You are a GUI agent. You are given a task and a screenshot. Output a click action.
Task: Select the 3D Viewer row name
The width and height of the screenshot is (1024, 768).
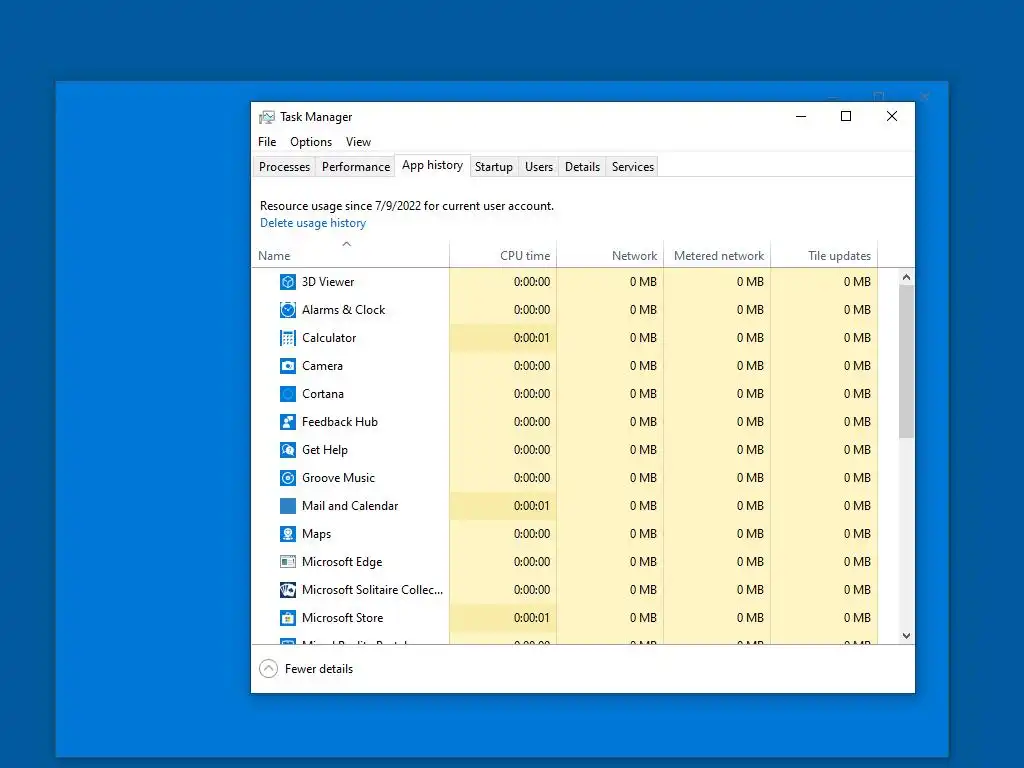tap(328, 282)
